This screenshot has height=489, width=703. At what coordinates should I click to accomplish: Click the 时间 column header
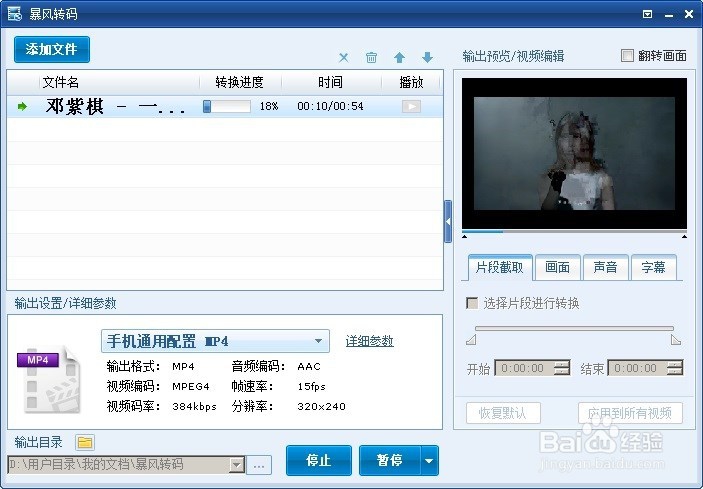pyautogui.click(x=330, y=82)
